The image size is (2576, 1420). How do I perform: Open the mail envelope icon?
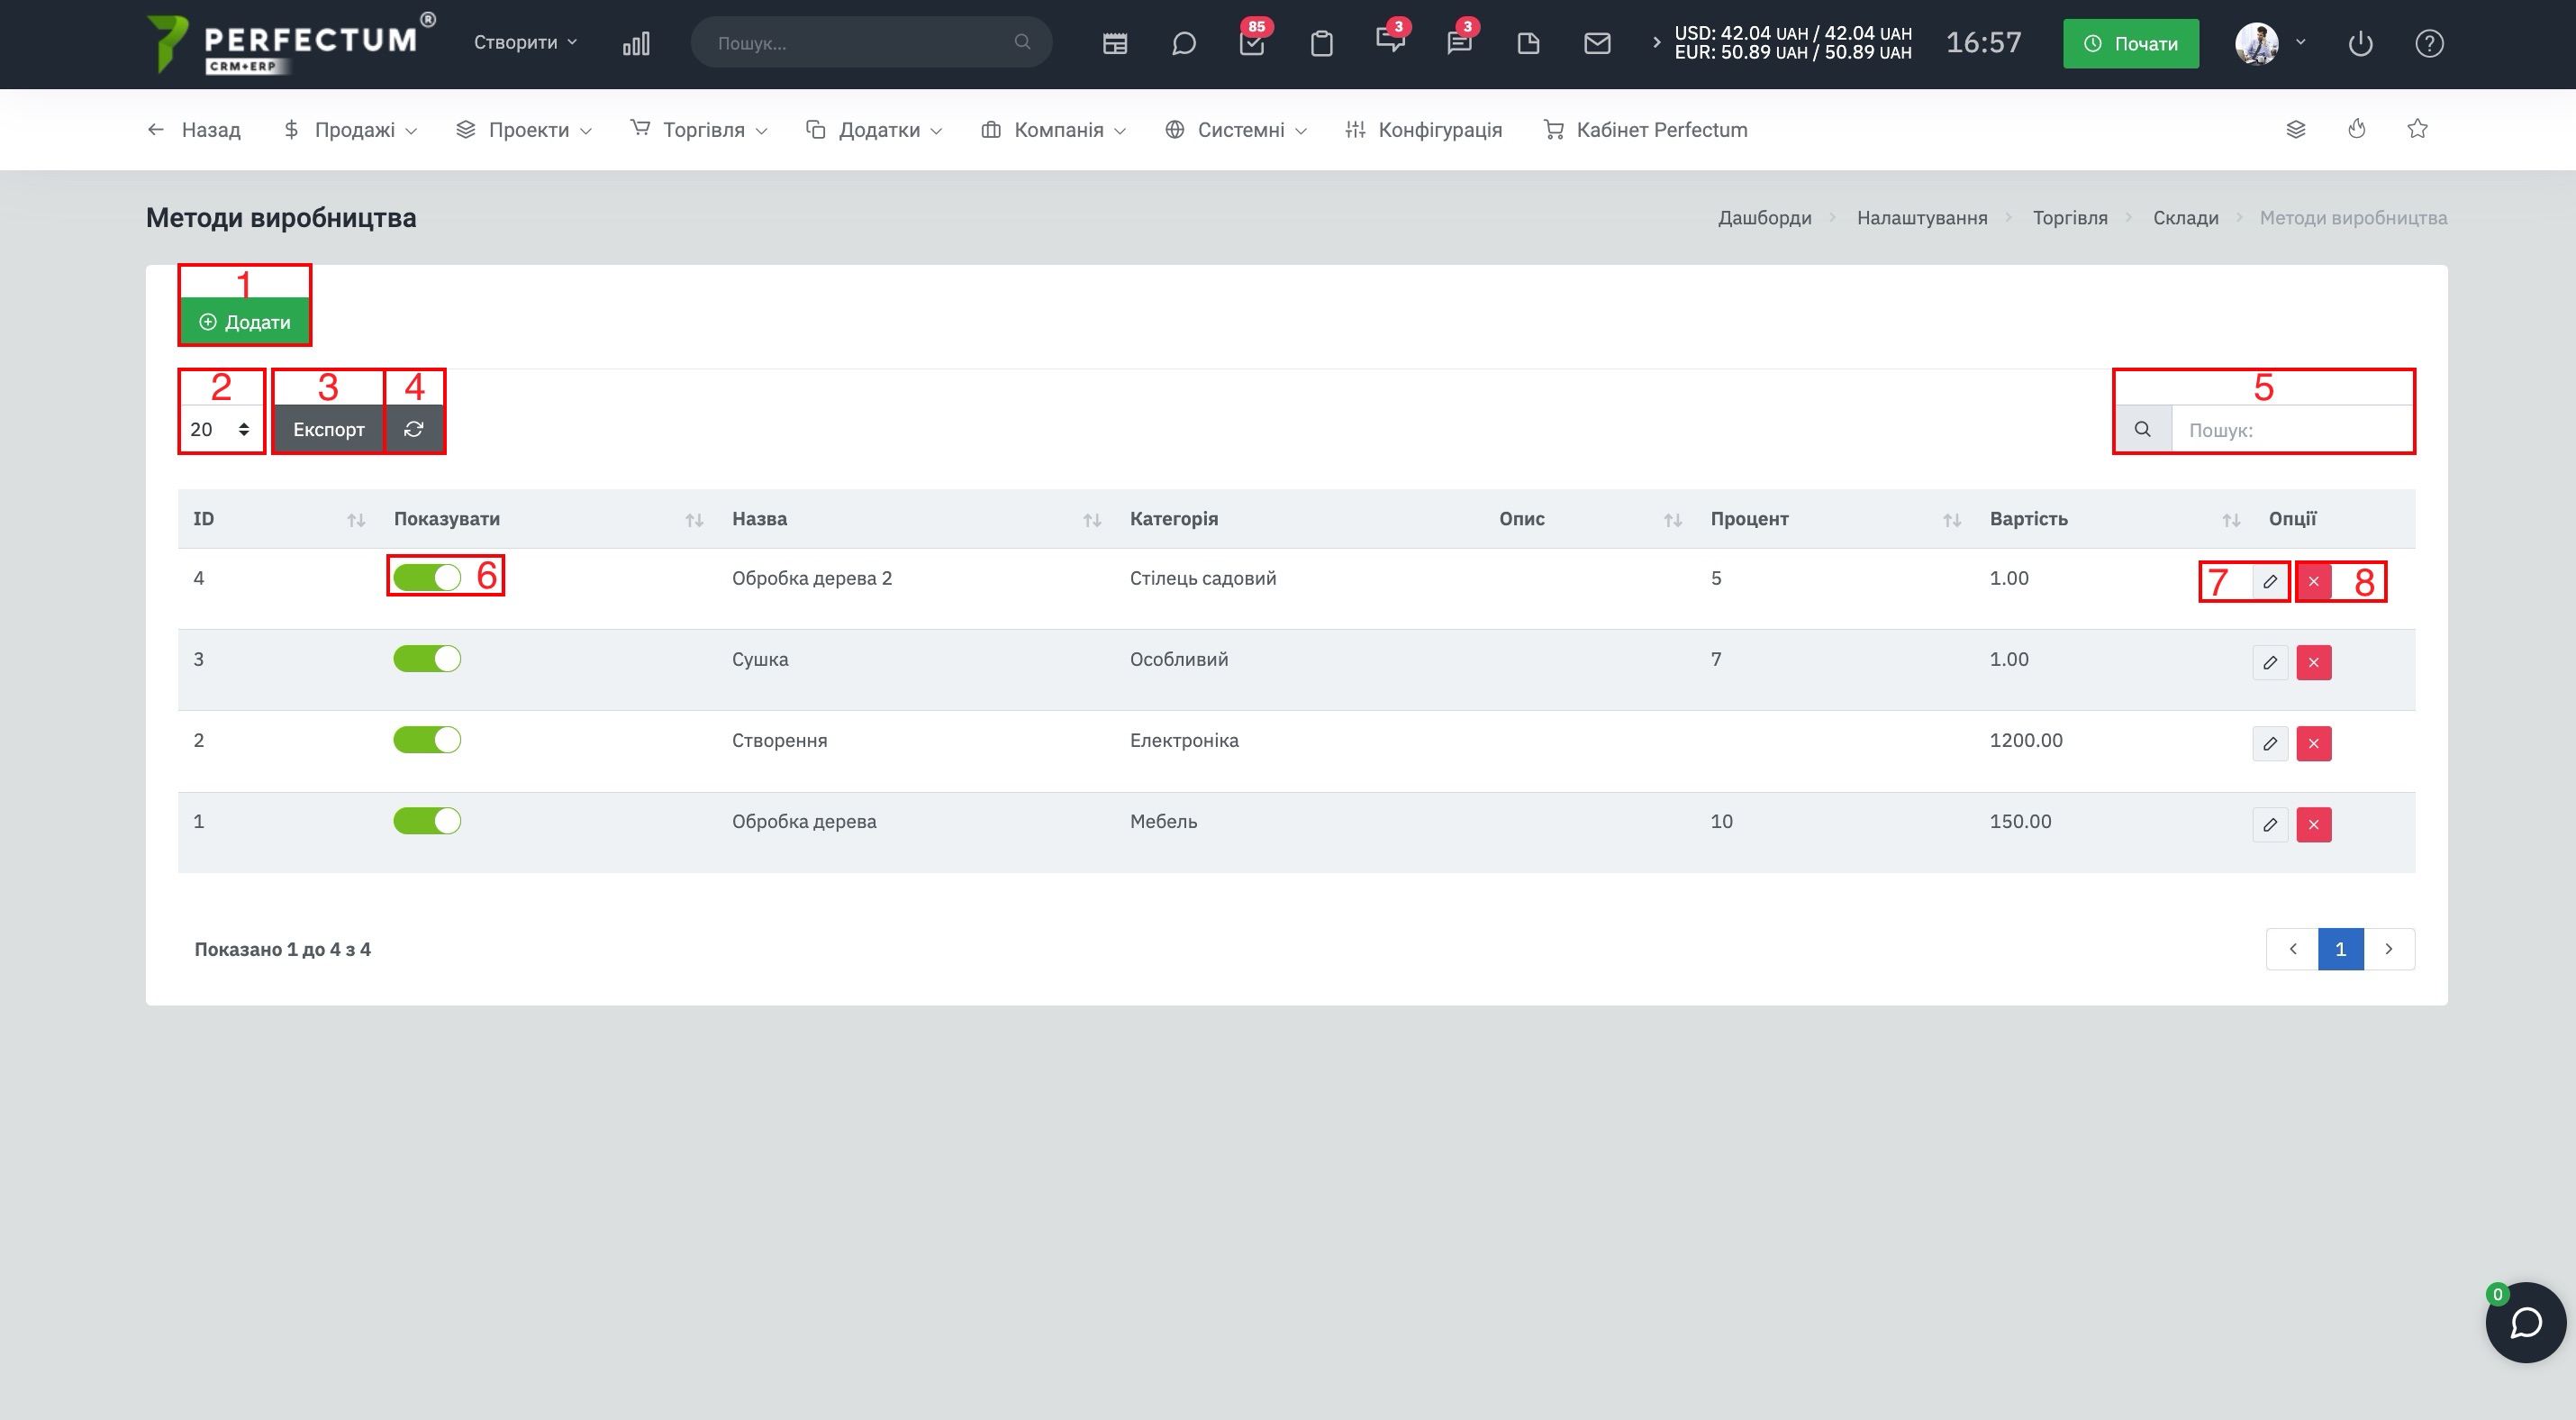tap(1597, 43)
